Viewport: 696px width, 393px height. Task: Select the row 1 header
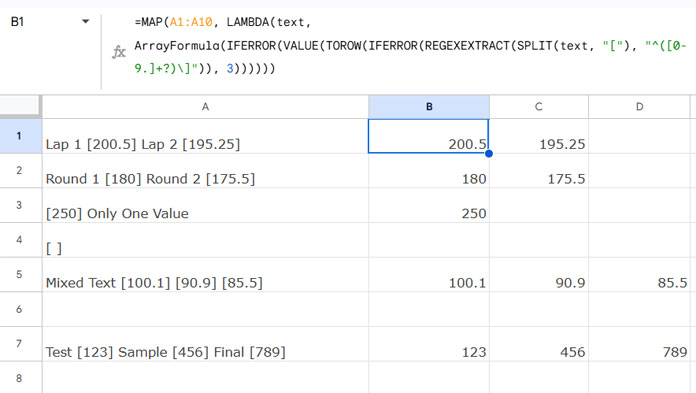(x=20, y=136)
